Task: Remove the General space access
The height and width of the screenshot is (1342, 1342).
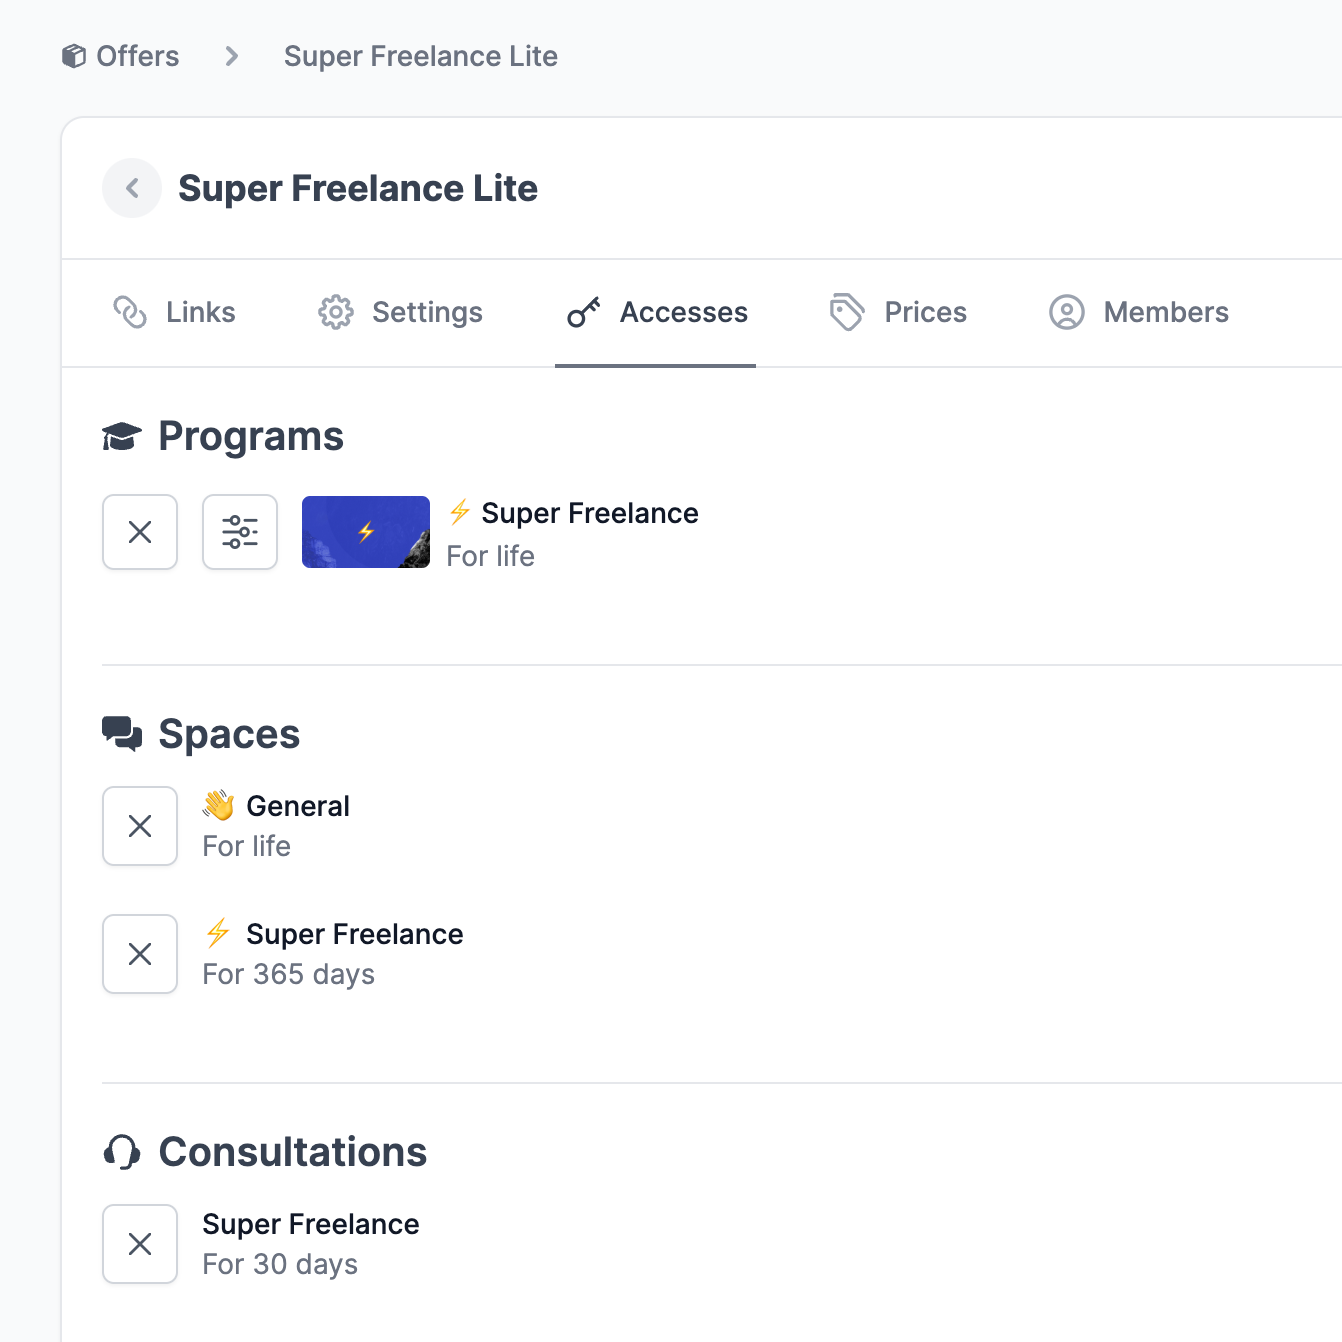Action: [140, 826]
